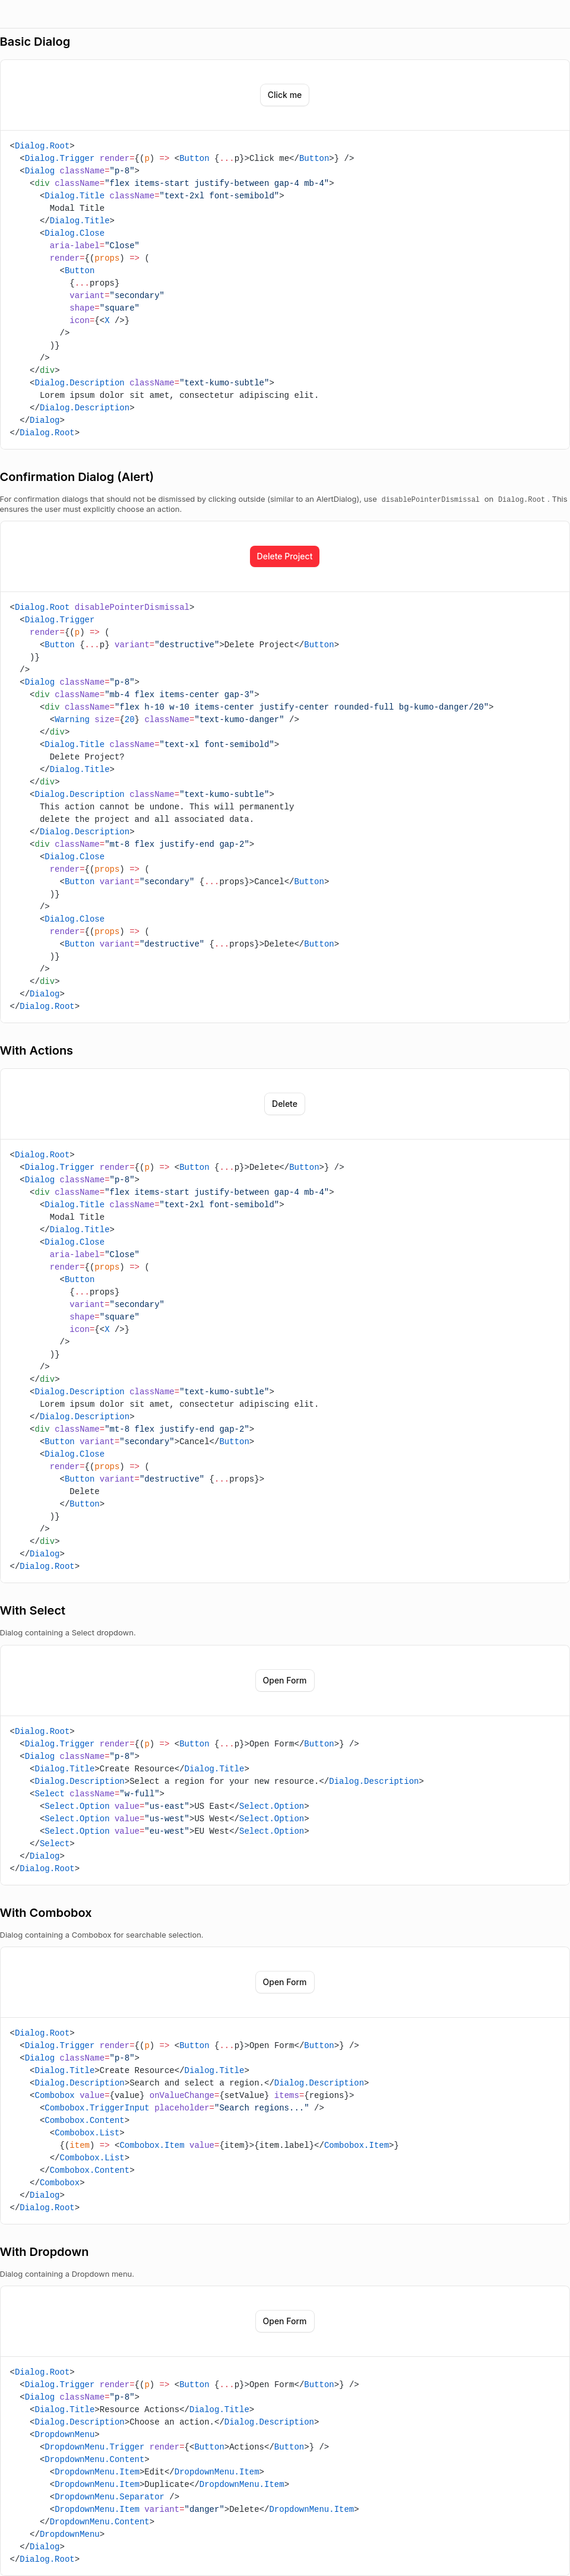Click "This action cannot be undone" code line

tap(167, 807)
